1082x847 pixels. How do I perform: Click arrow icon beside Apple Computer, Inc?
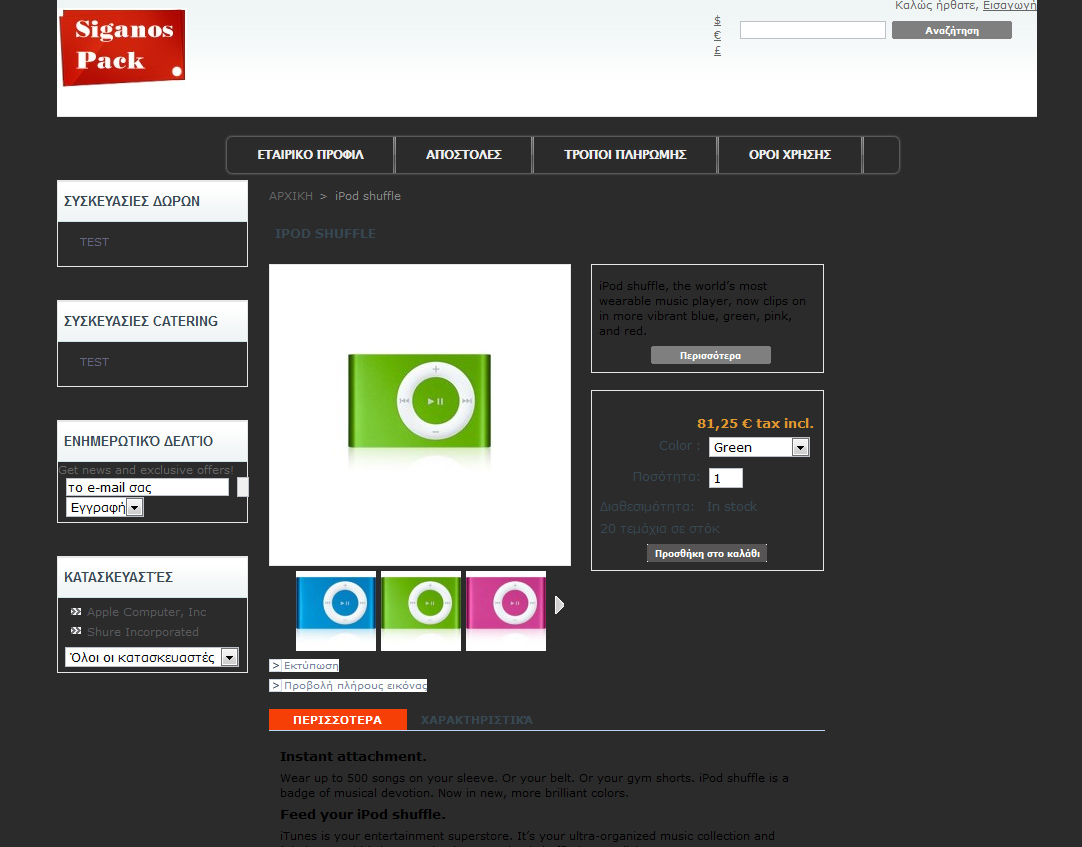pos(76,612)
